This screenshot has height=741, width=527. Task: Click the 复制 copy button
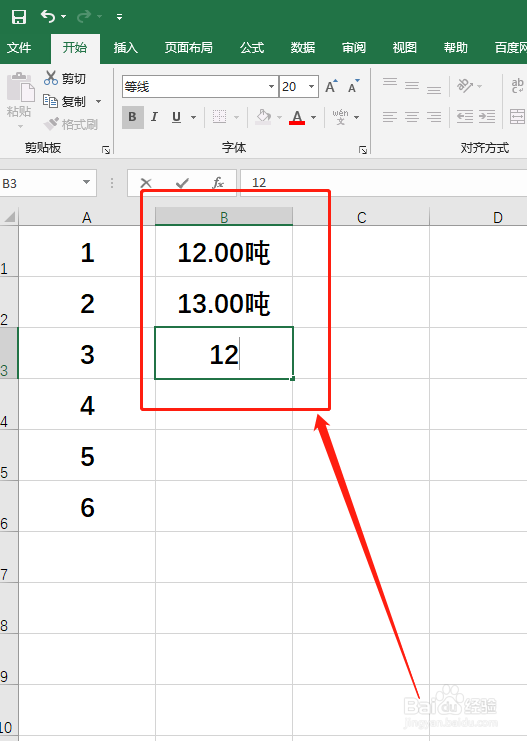click(65, 101)
